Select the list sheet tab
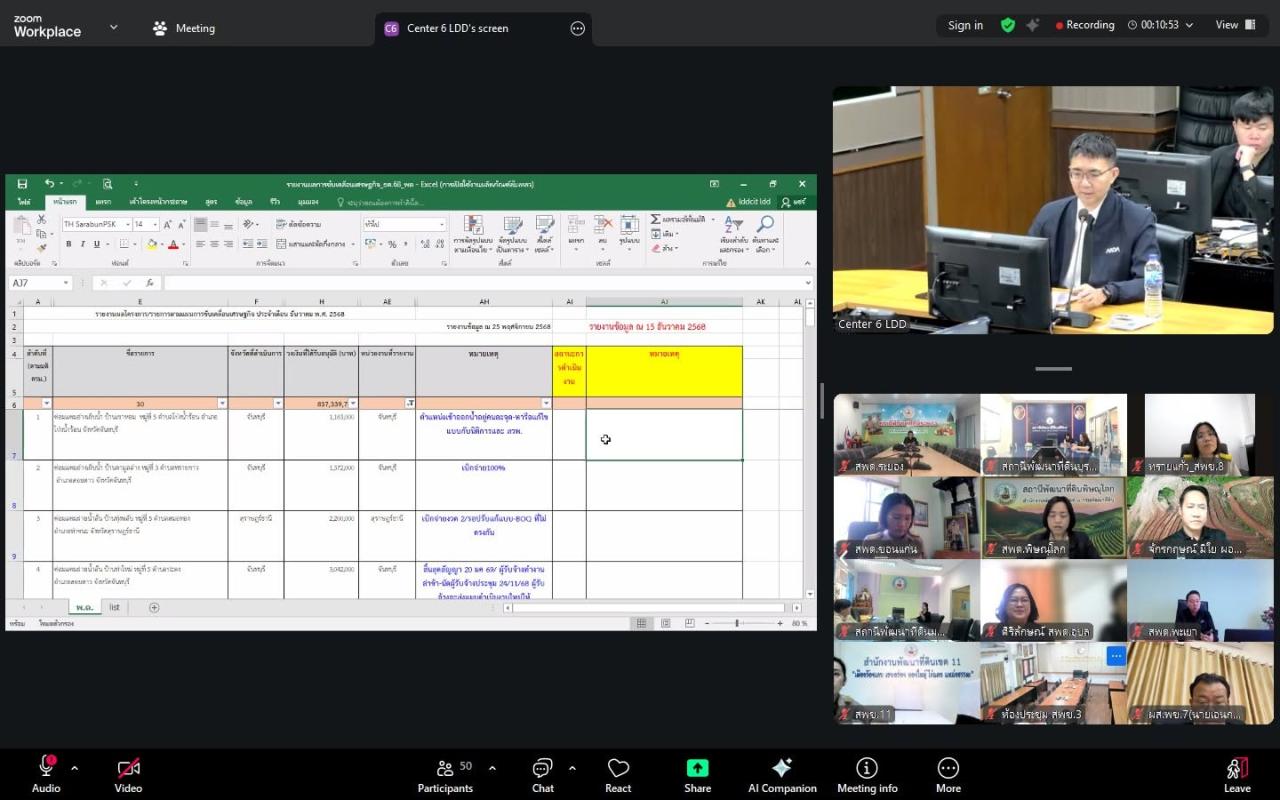 (x=115, y=607)
